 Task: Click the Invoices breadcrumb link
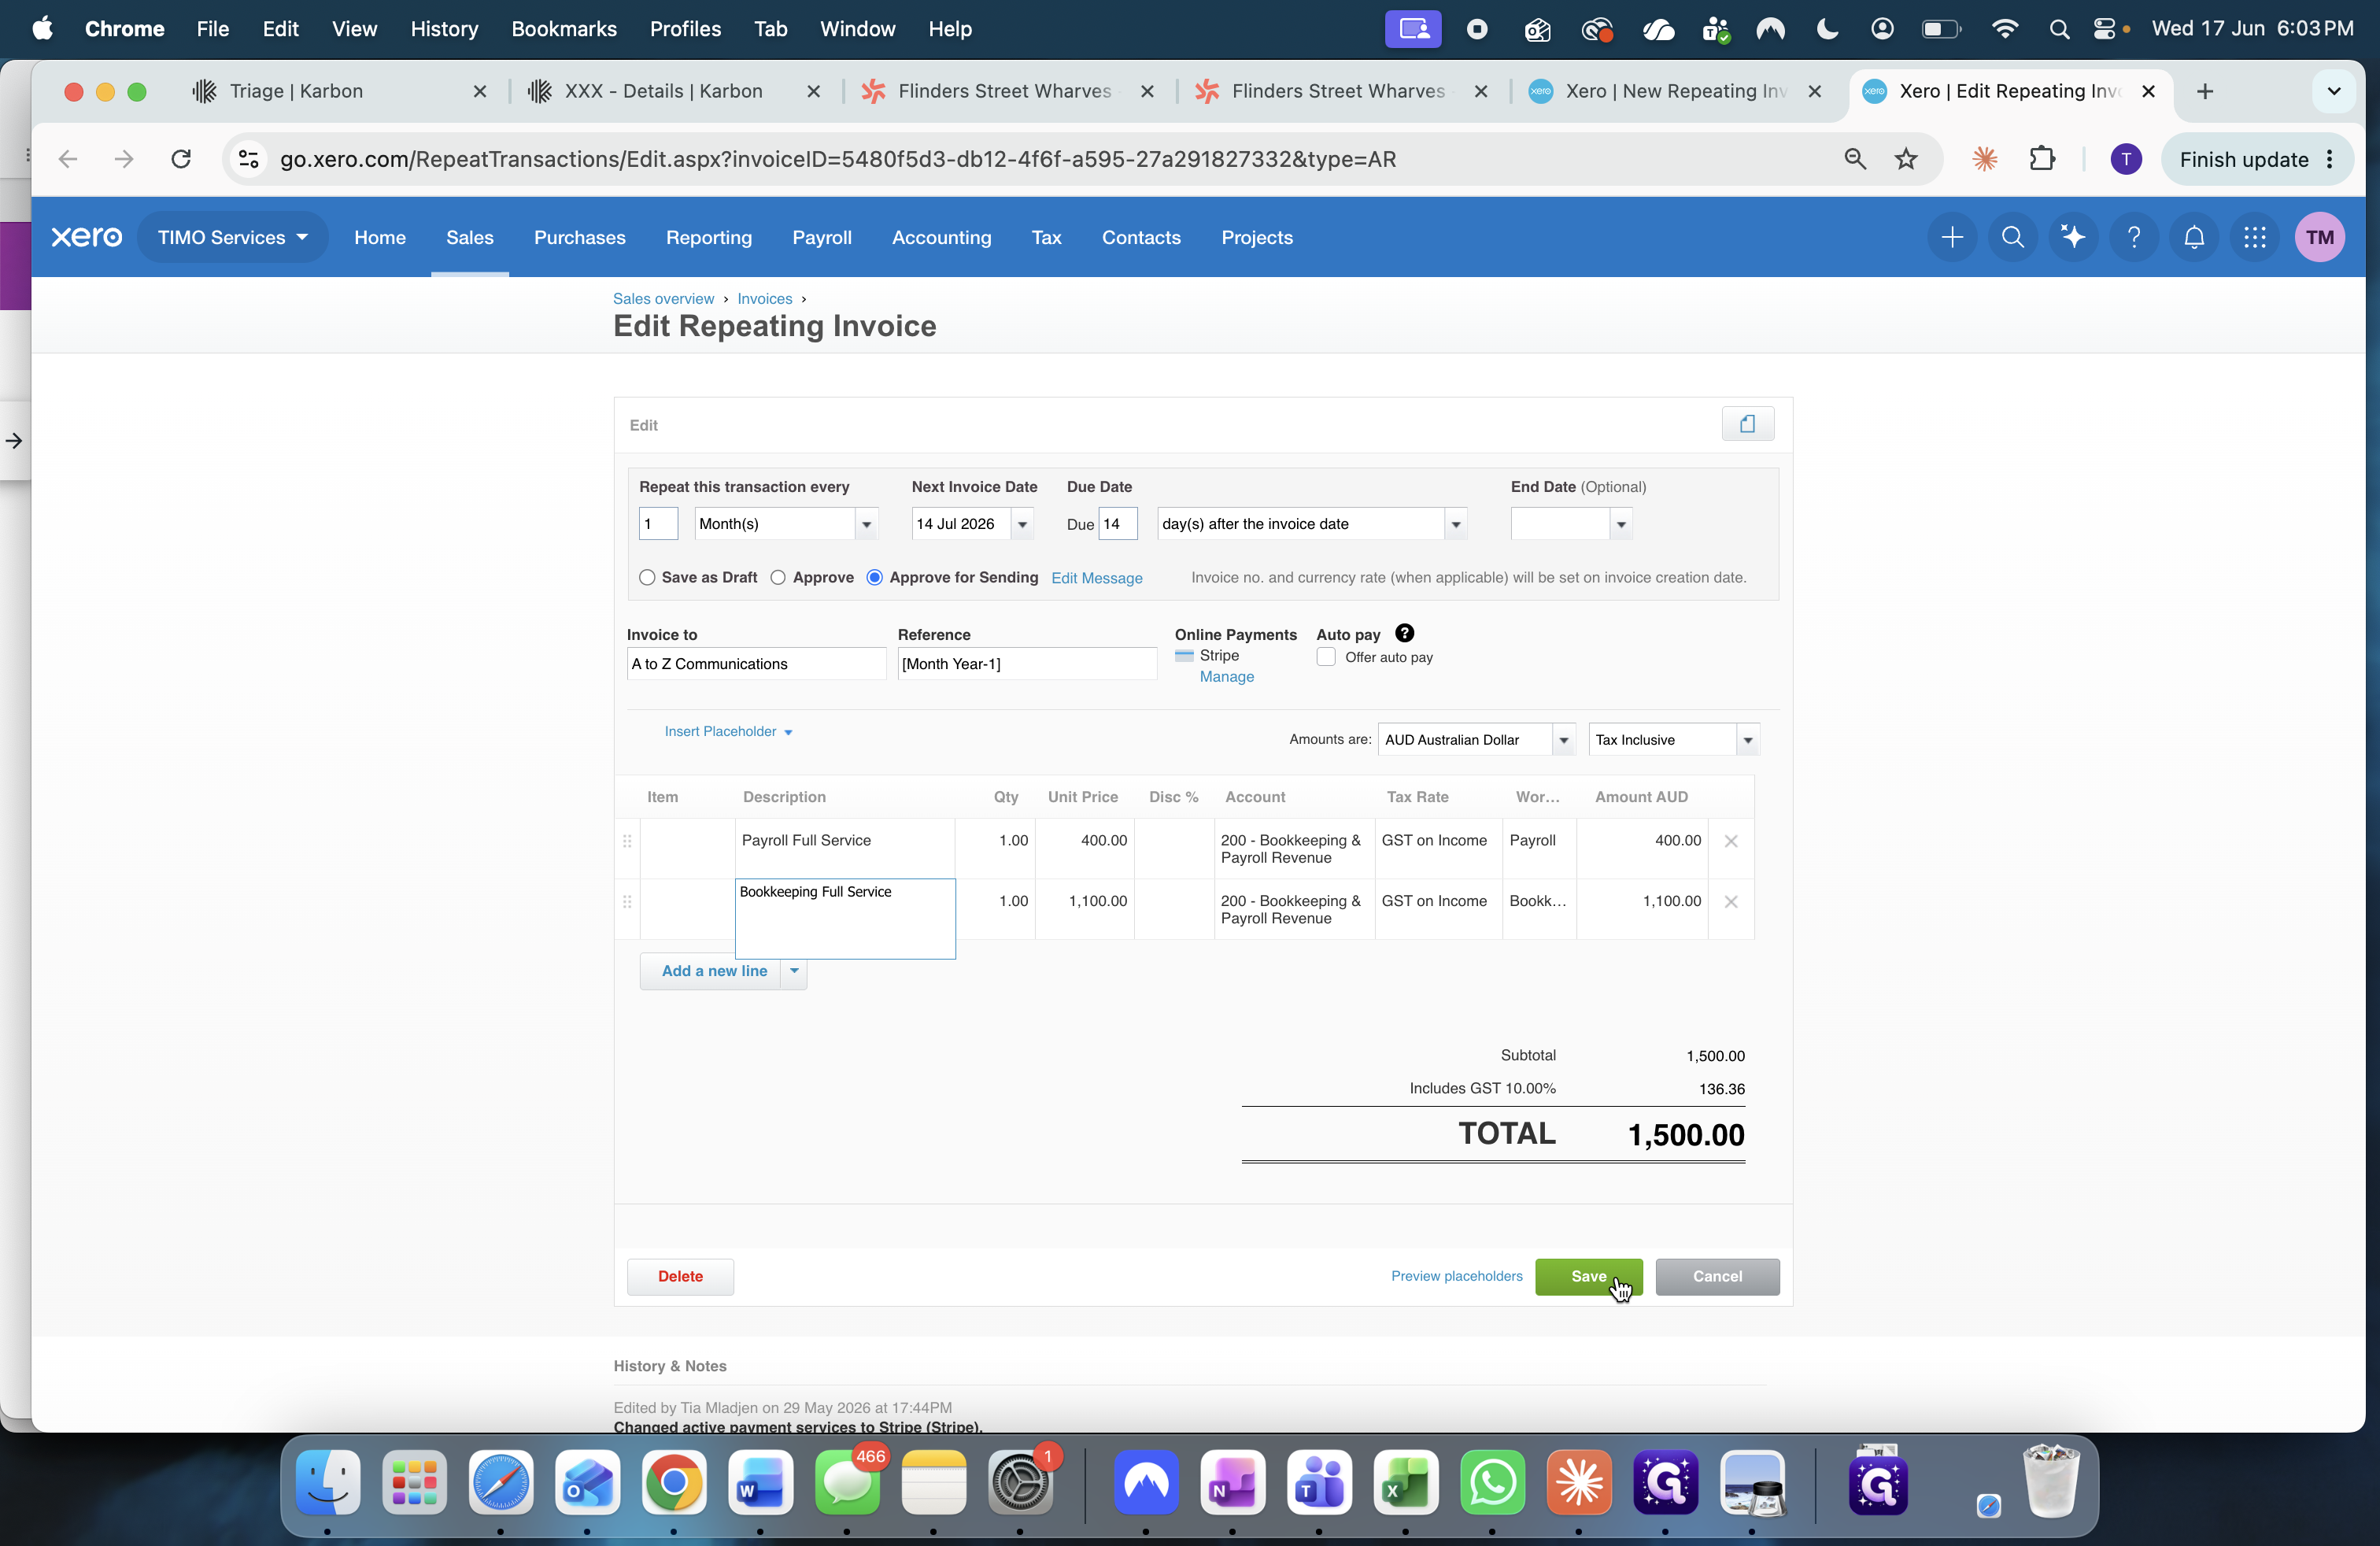pyautogui.click(x=764, y=298)
